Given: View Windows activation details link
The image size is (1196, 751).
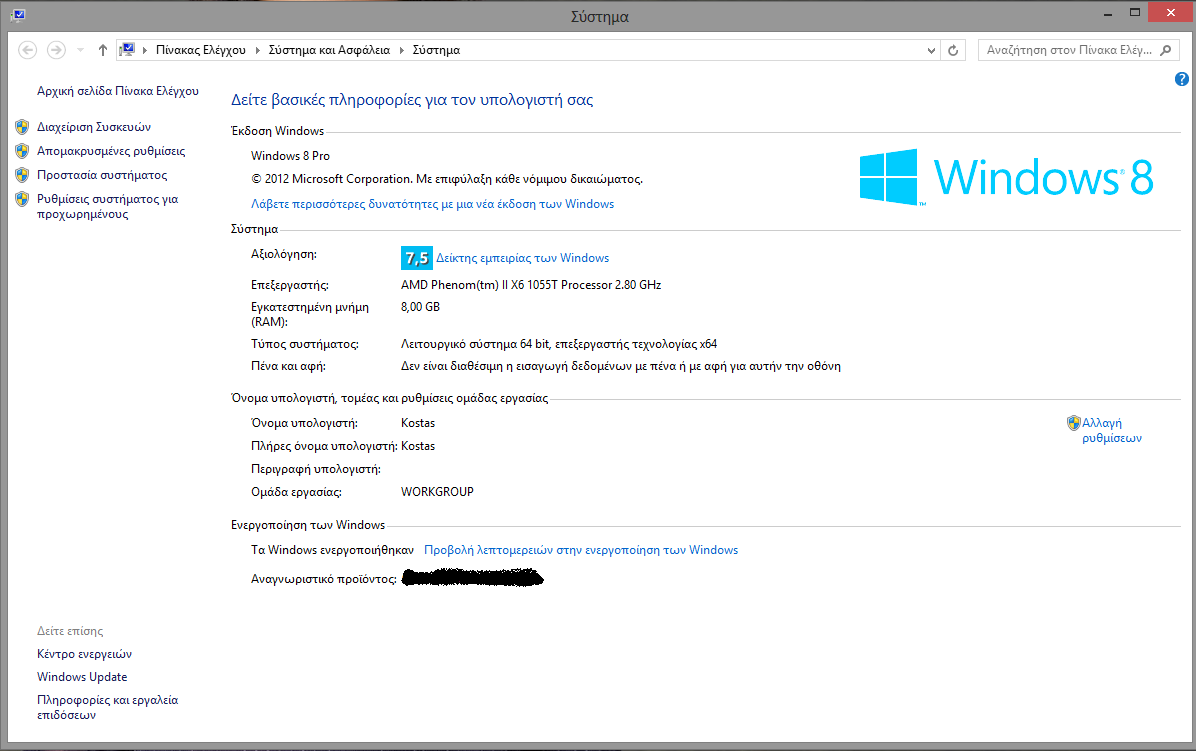Looking at the screenshot, I should (581, 550).
